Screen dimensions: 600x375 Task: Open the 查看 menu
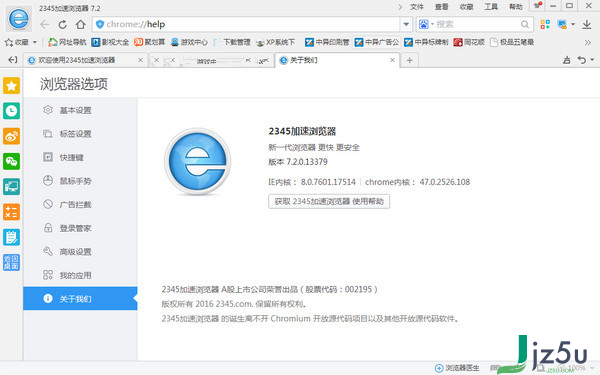(x=442, y=7)
